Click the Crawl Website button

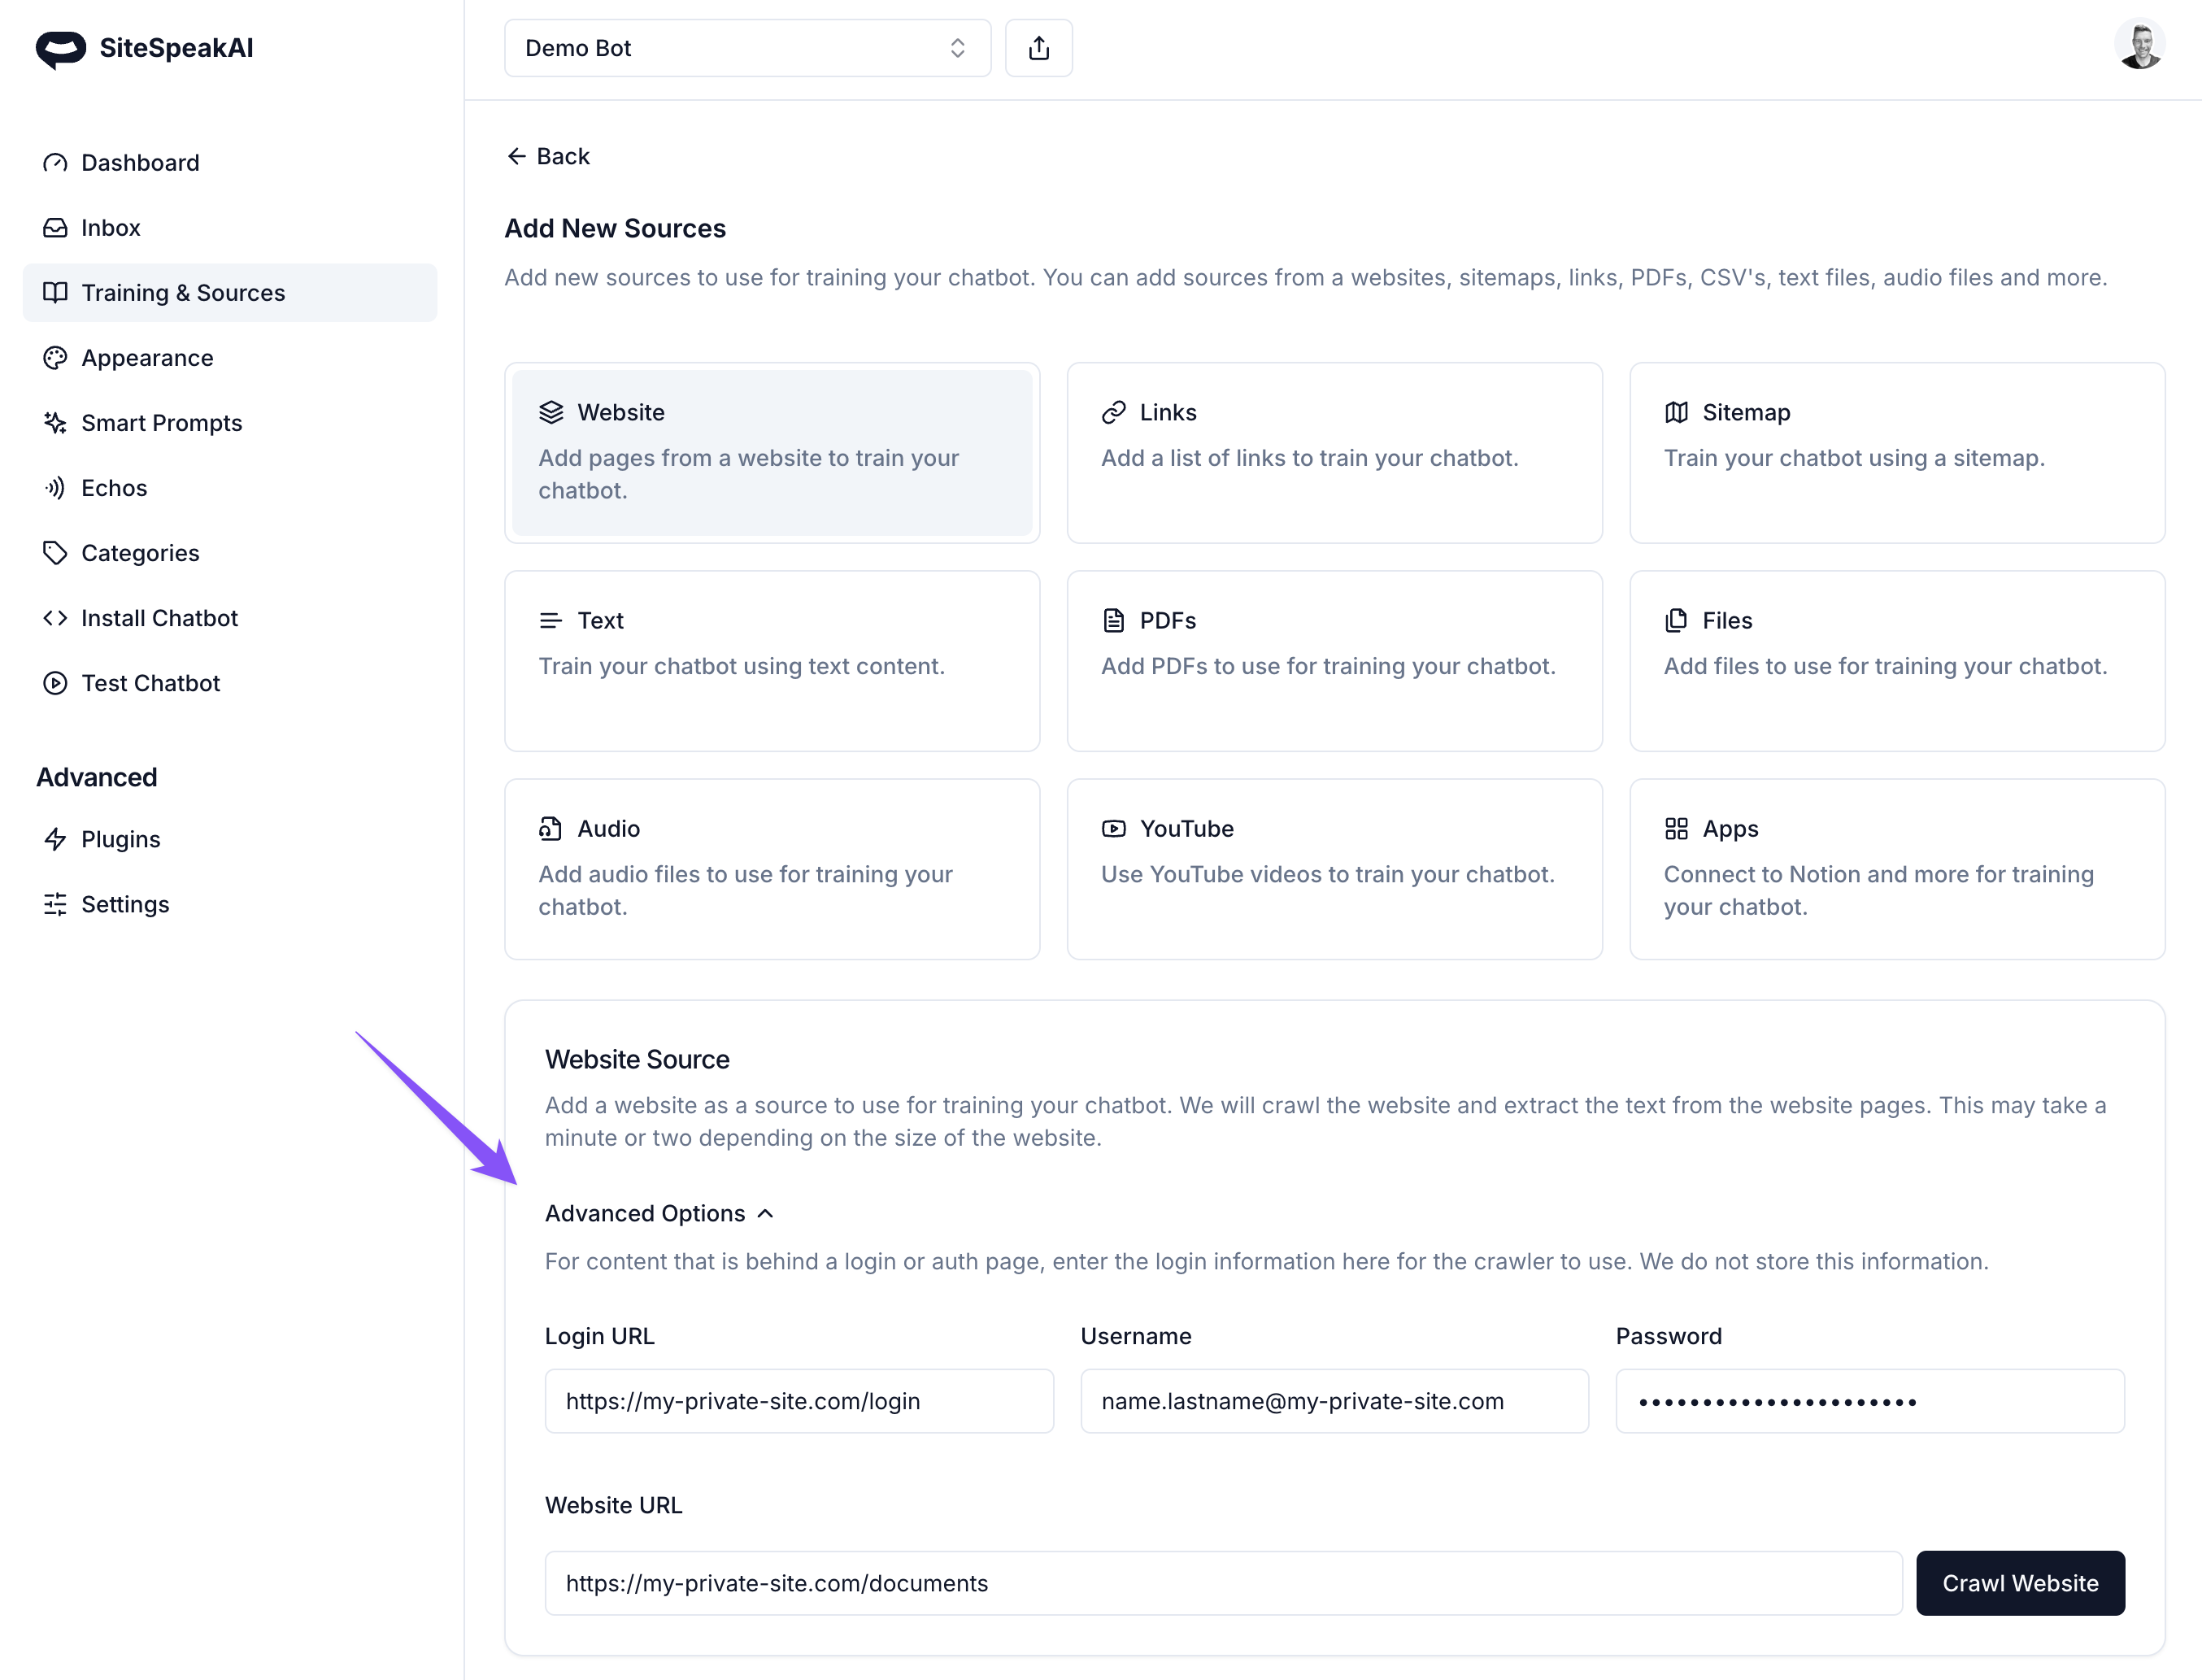coord(2019,1583)
